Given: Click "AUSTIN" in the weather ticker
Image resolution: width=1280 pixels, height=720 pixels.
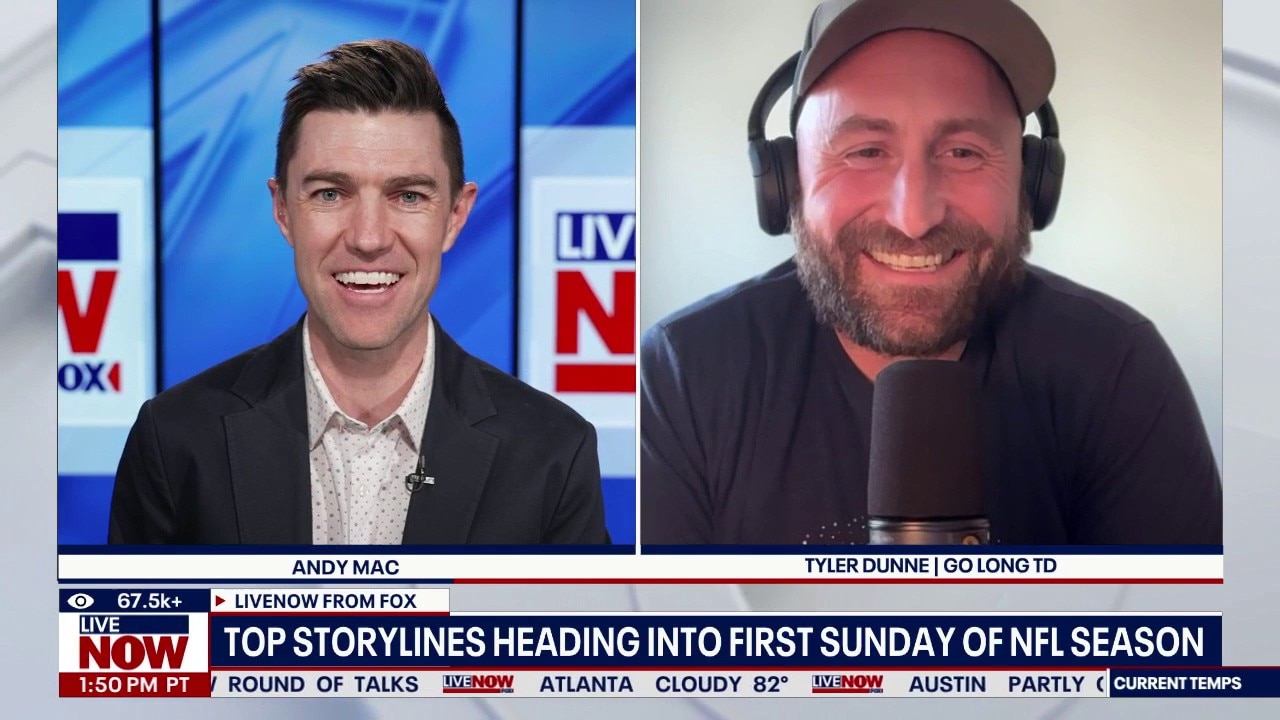Looking at the screenshot, I should point(946,684).
